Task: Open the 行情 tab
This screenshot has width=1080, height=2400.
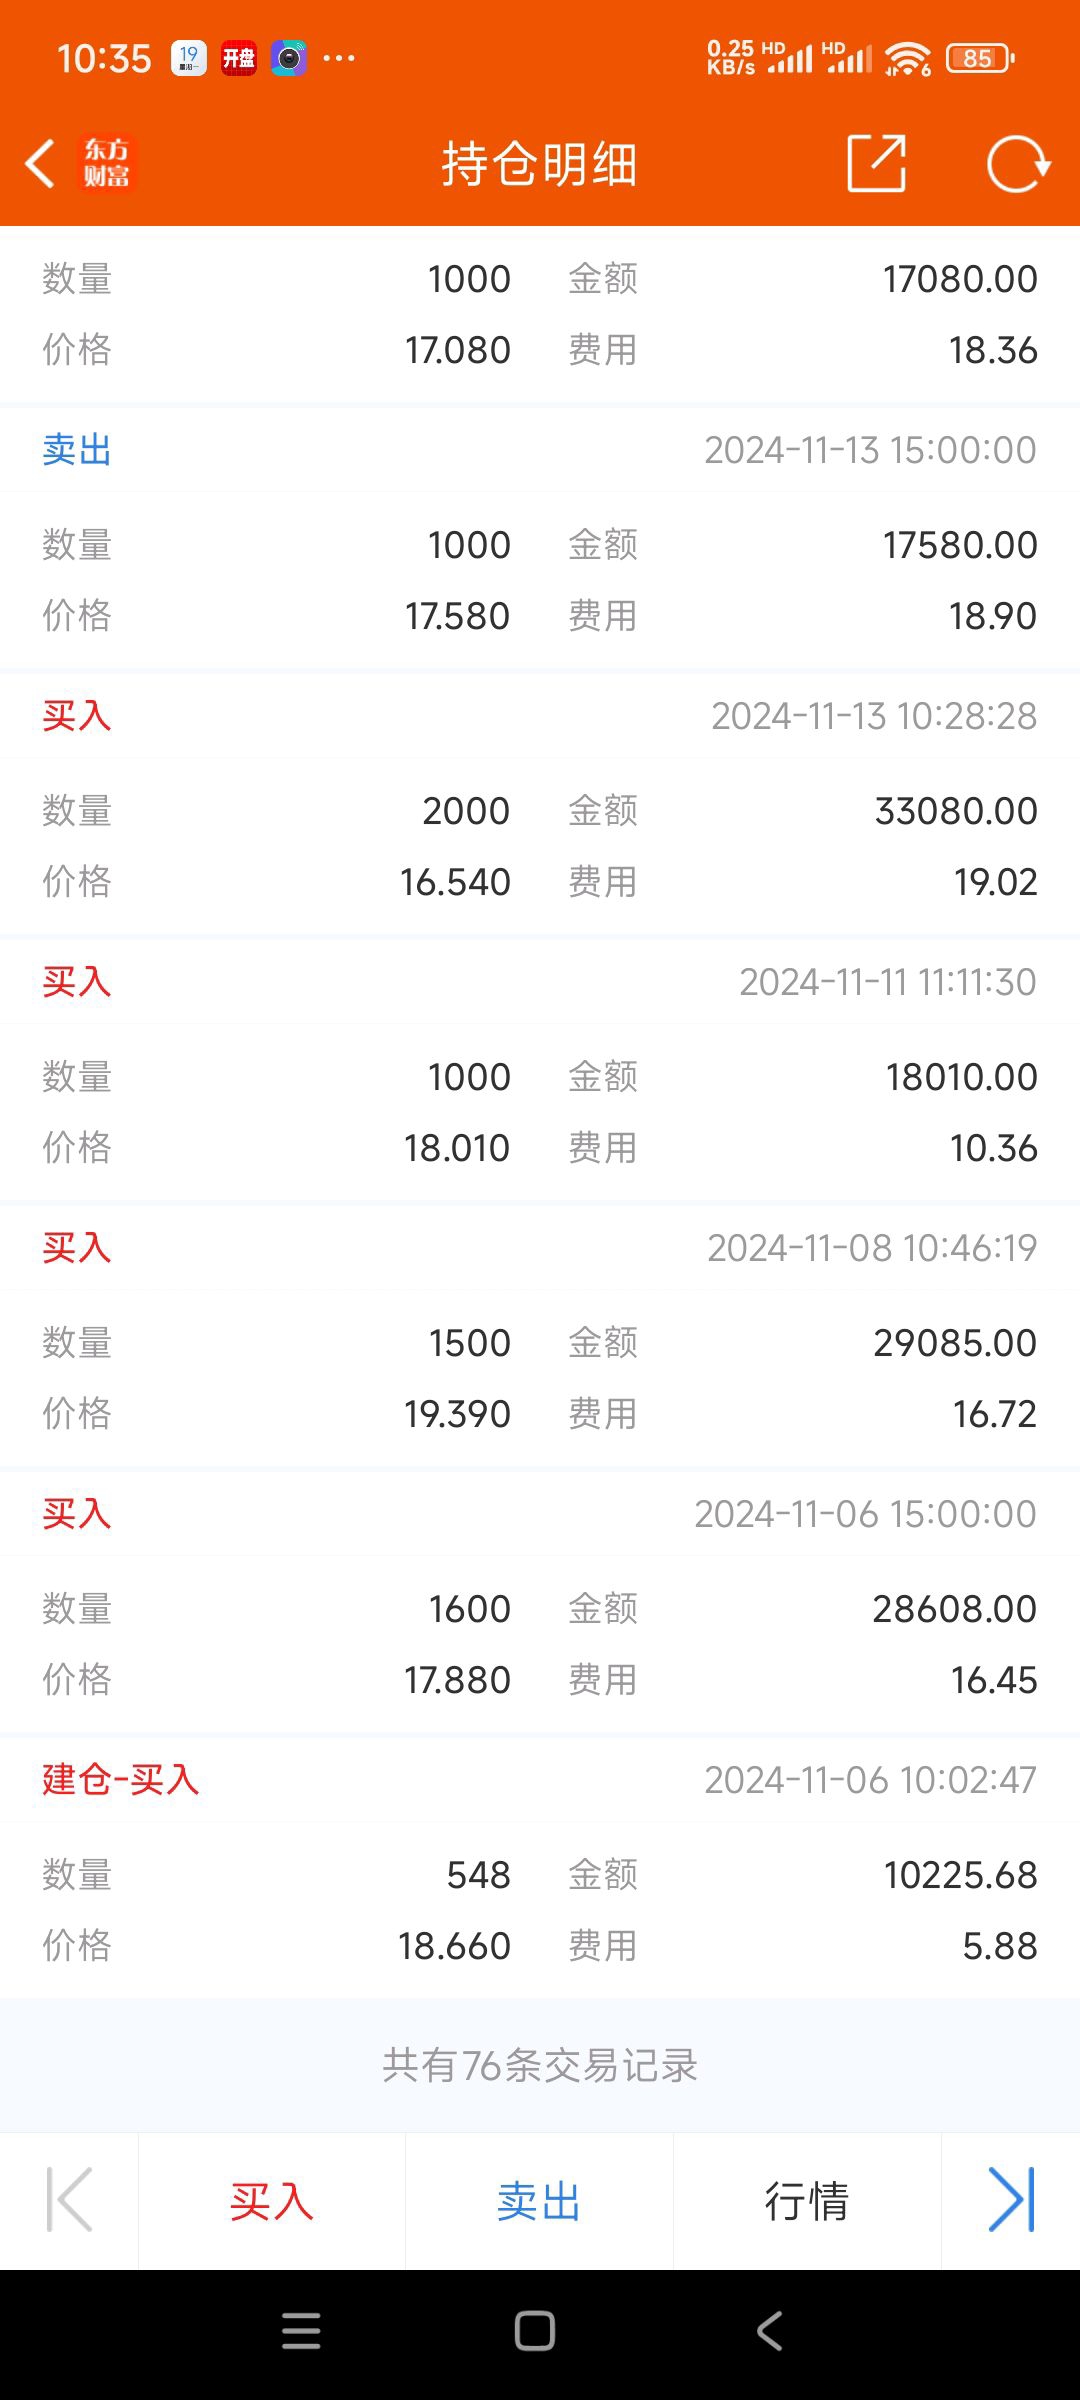Action: pyautogui.click(x=807, y=2201)
